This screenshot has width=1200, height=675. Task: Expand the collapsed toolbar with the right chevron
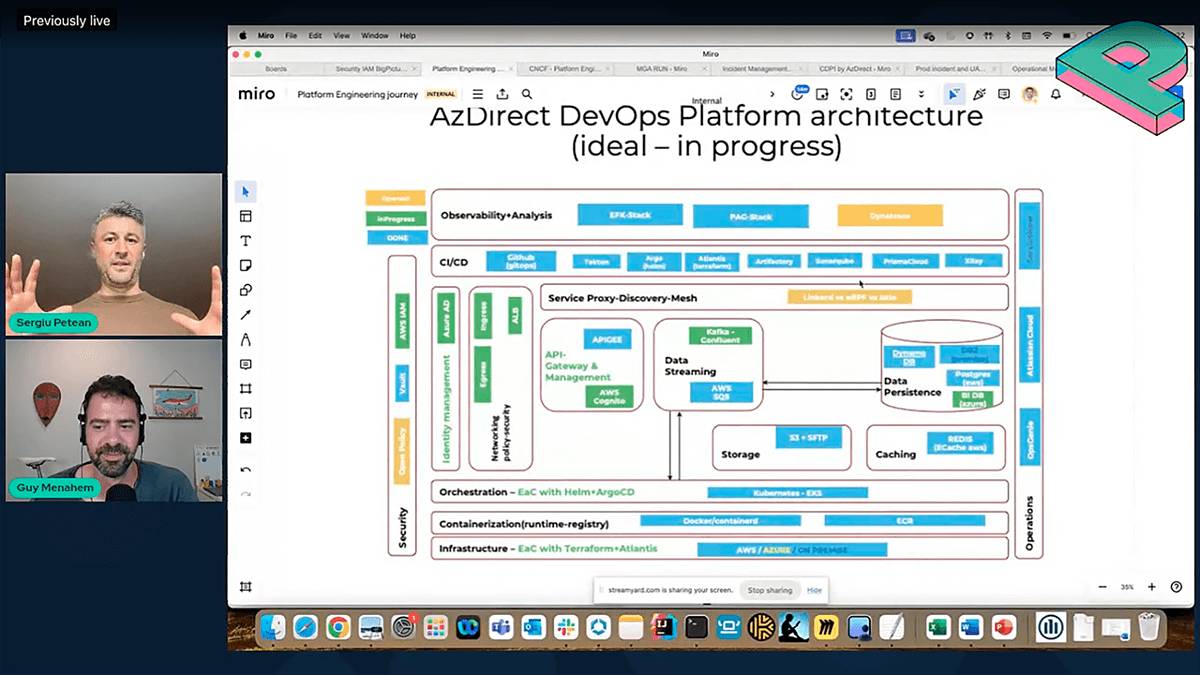point(772,94)
